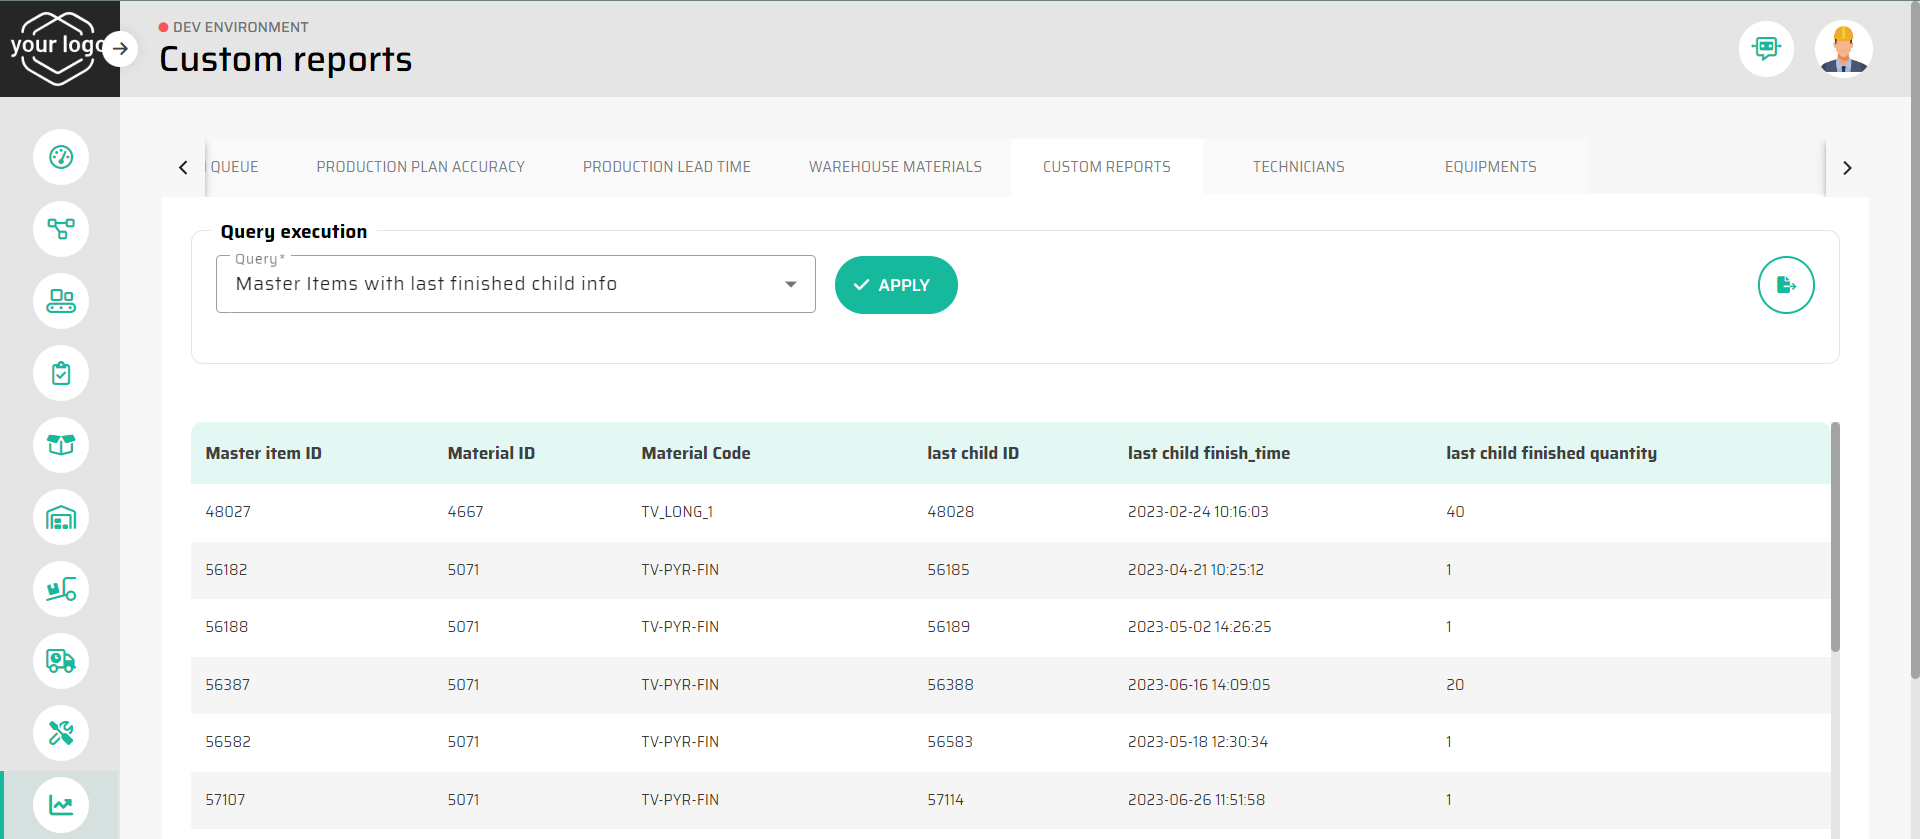
Task: Open the open box package icon
Action: point(61,445)
